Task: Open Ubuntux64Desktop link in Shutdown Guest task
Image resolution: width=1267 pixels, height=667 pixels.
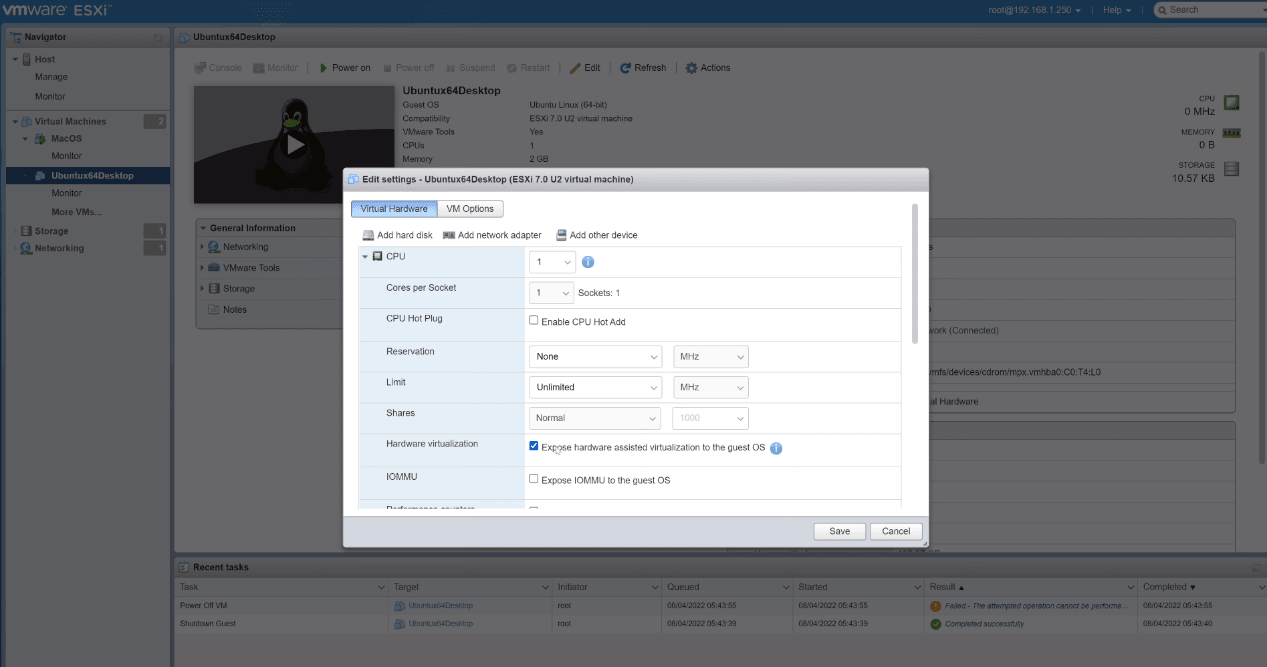Action: [440, 623]
